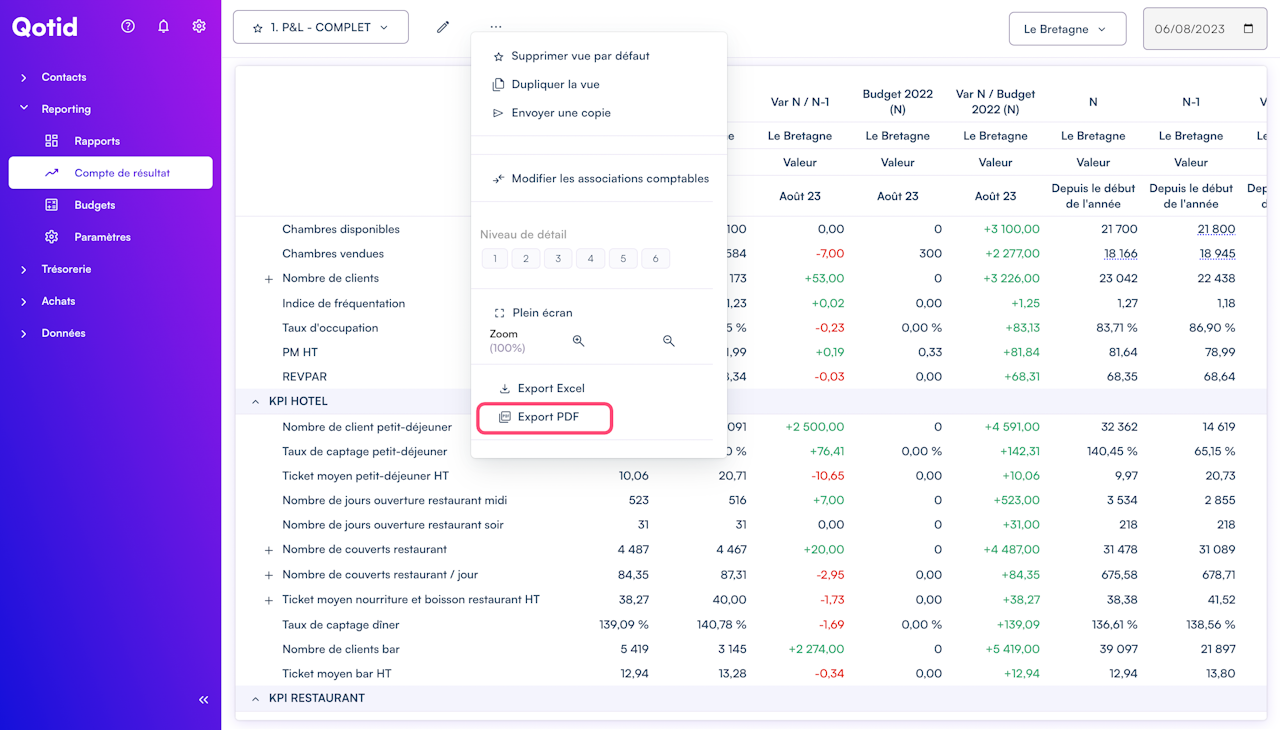Open the notifications bell icon
1280x730 pixels.
pos(164,27)
